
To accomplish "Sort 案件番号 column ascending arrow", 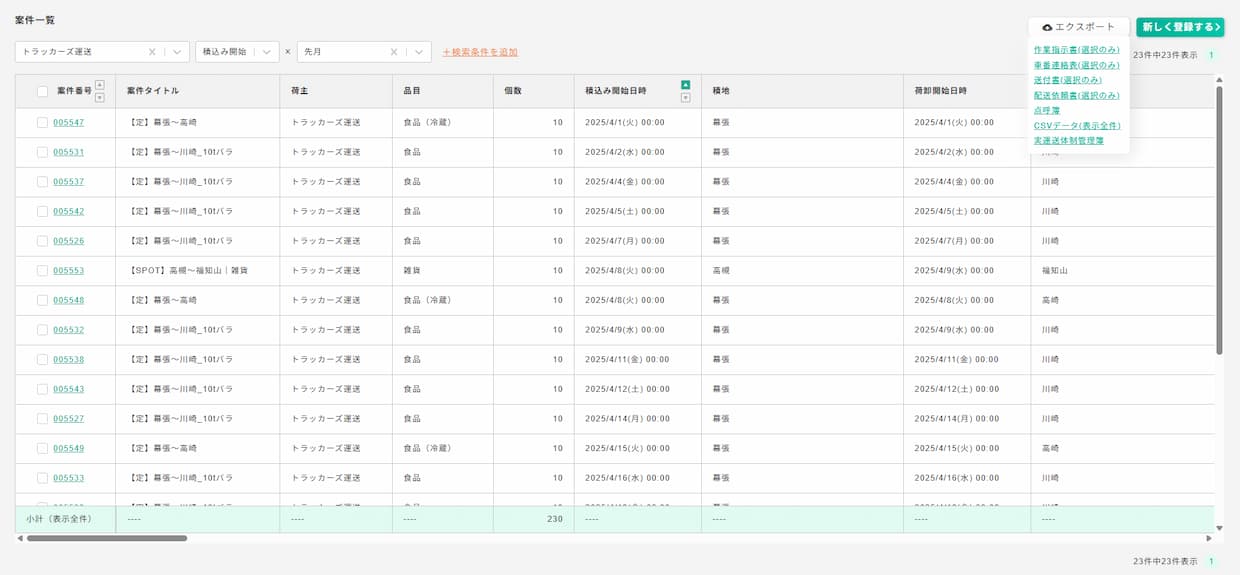I will pos(99,85).
